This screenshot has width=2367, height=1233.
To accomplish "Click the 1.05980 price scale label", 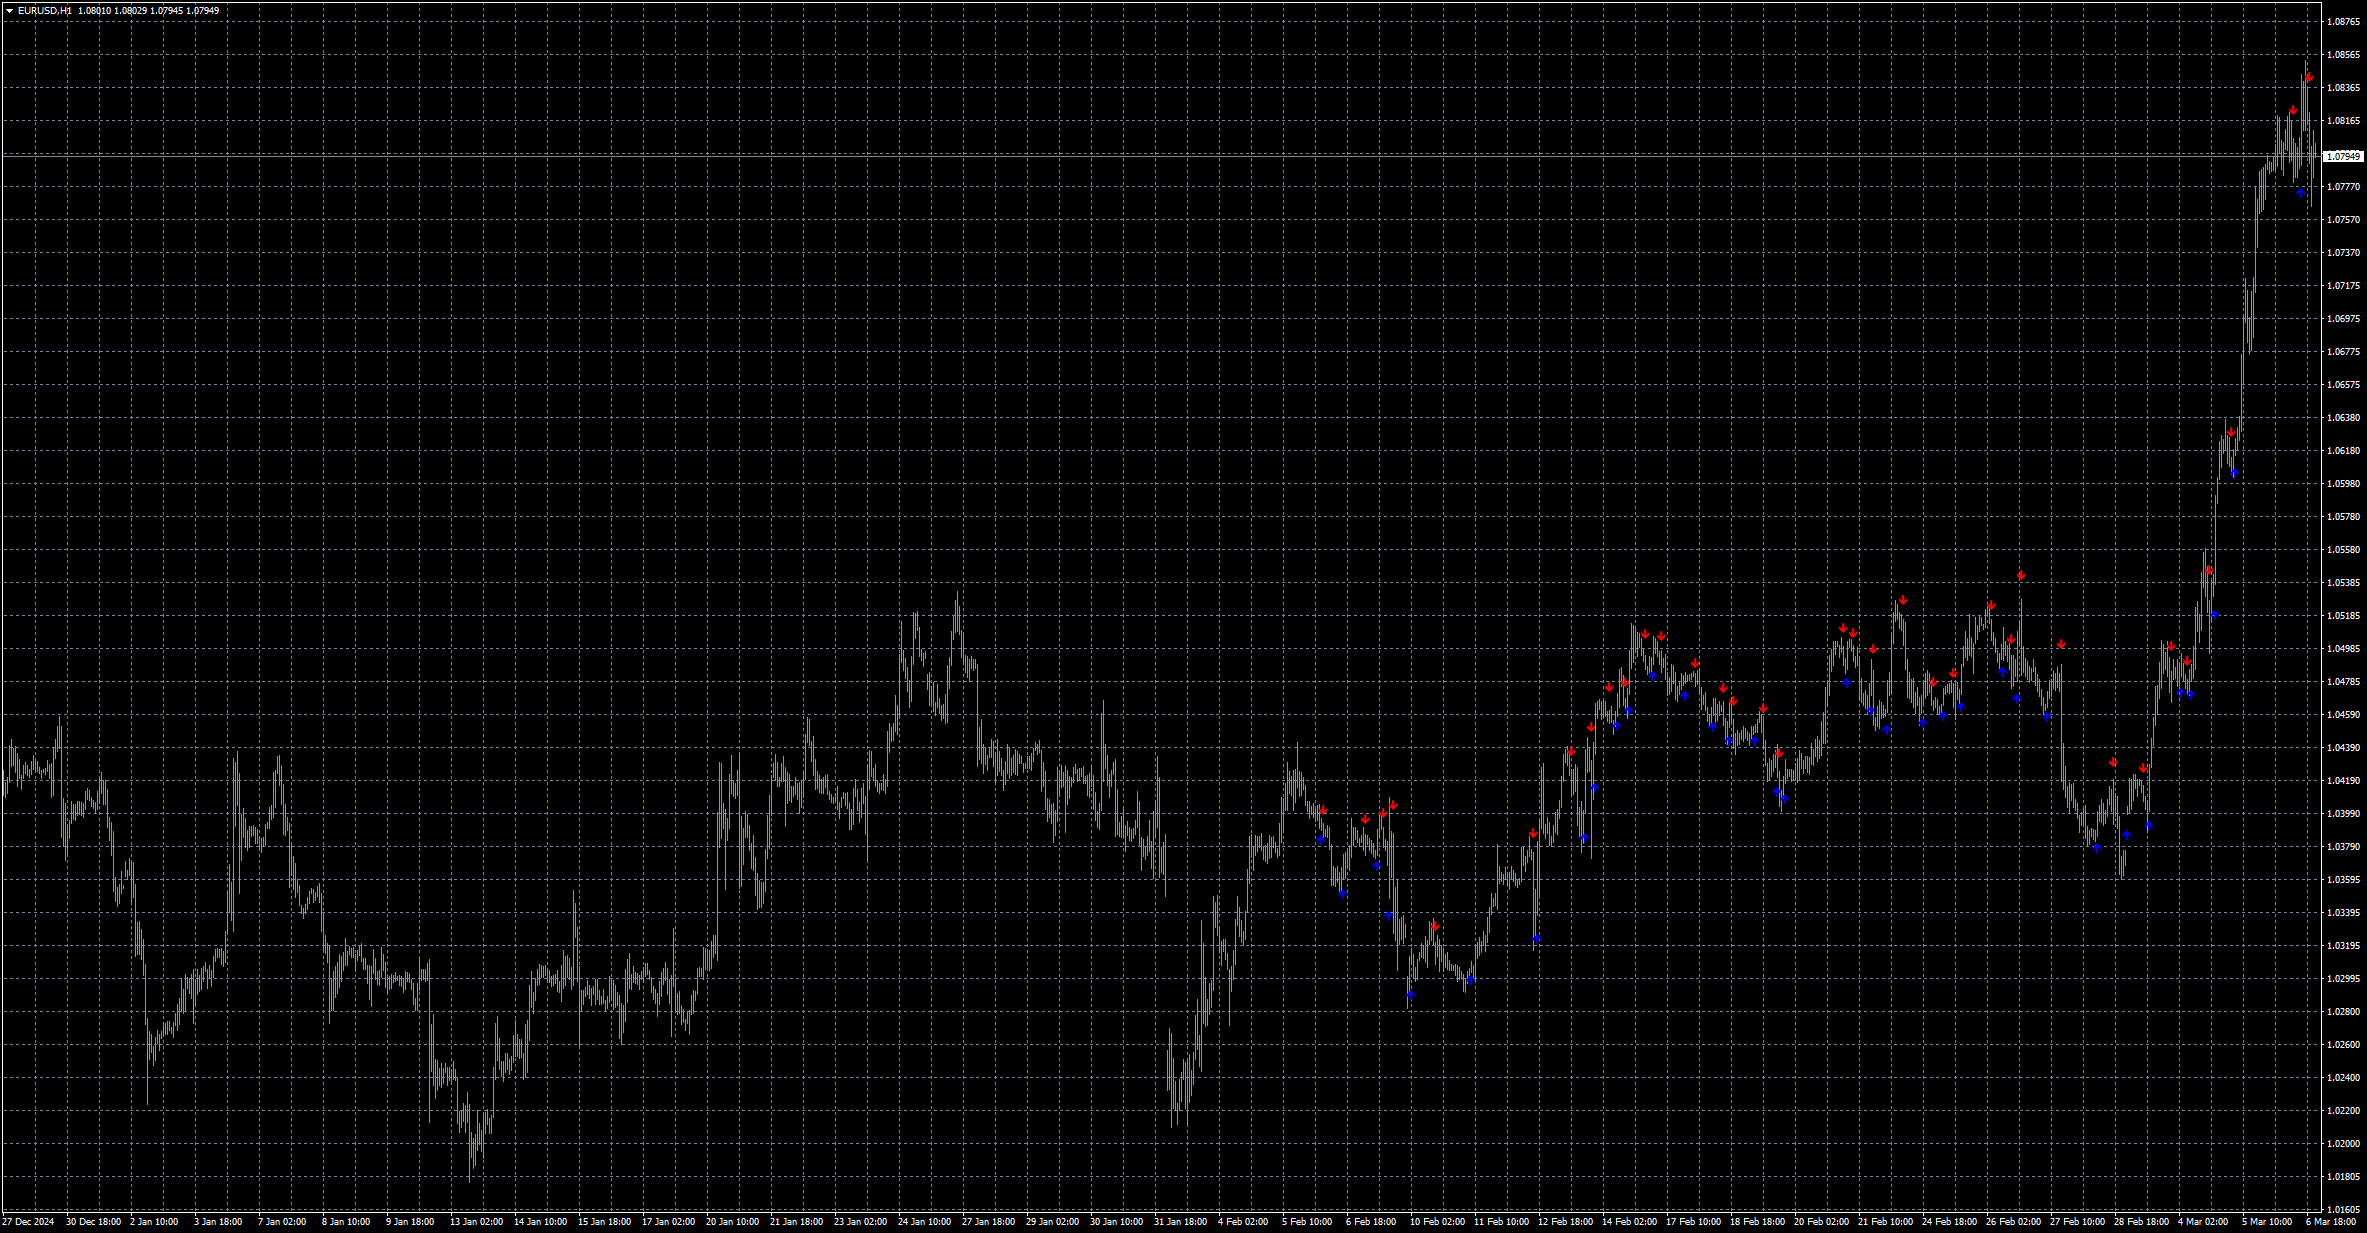I will point(2343,484).
